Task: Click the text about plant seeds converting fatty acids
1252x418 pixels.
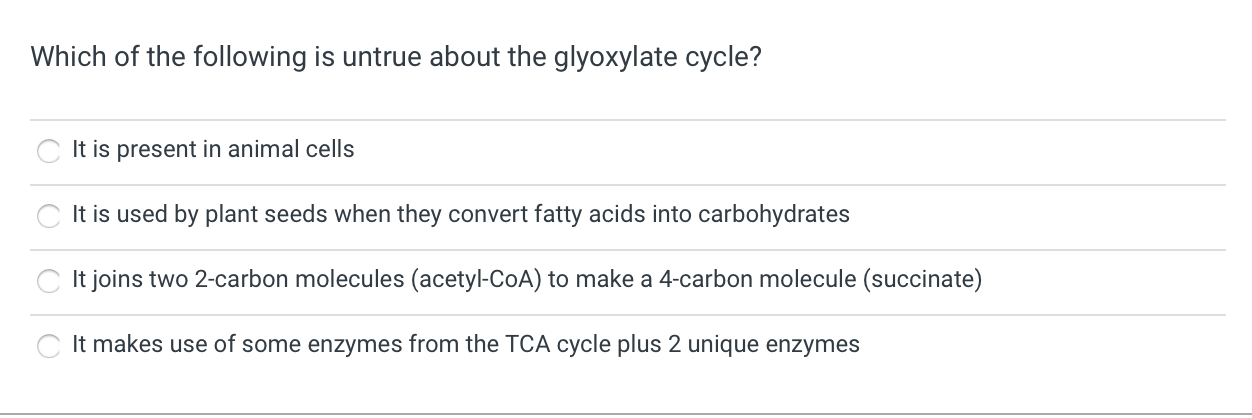Action: click(x=461, y=215)
